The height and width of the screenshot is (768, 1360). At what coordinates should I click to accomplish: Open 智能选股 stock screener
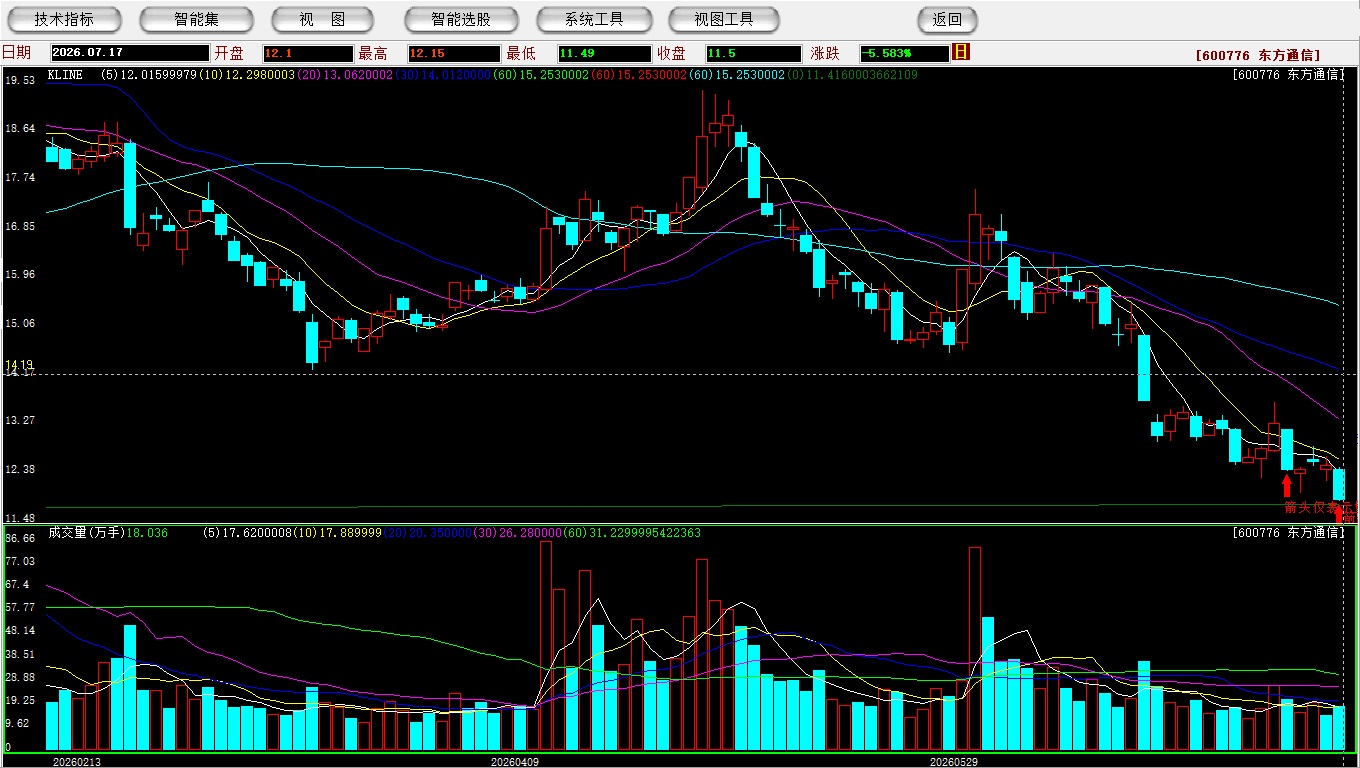tap(461, 19)
